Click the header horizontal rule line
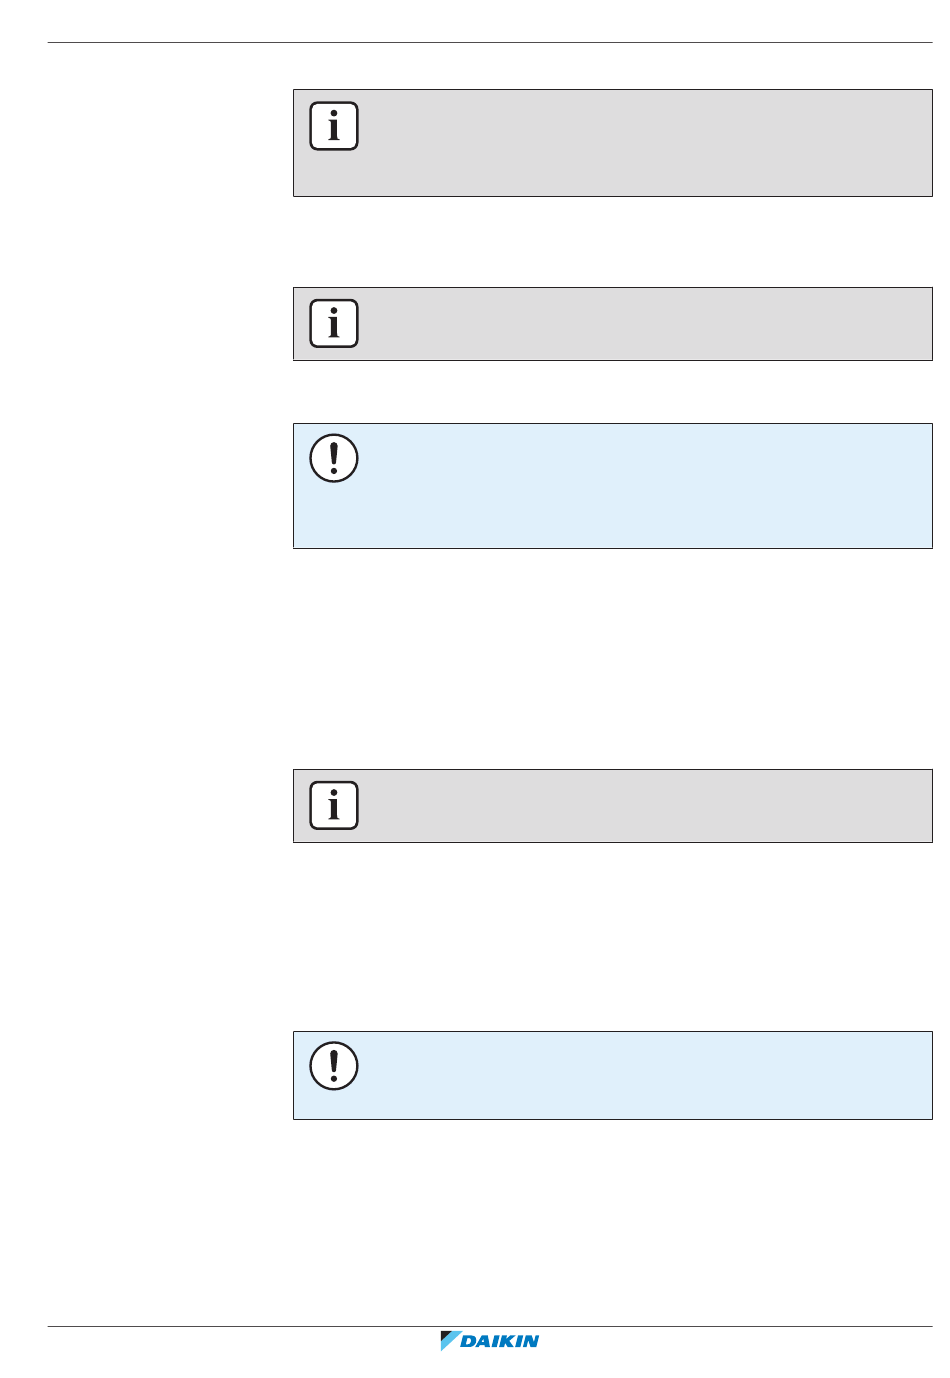The image size is (950, 1378). [490, 43]
